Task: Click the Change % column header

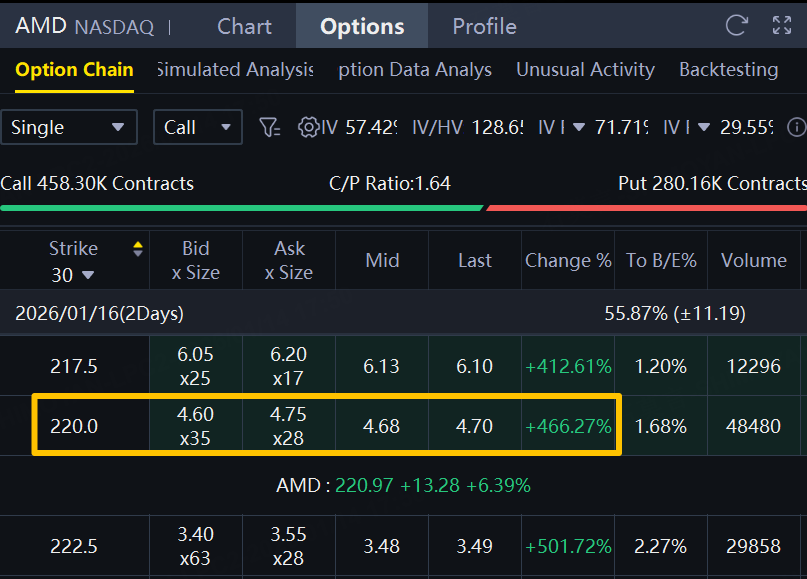Action: [x=568, y=260]
